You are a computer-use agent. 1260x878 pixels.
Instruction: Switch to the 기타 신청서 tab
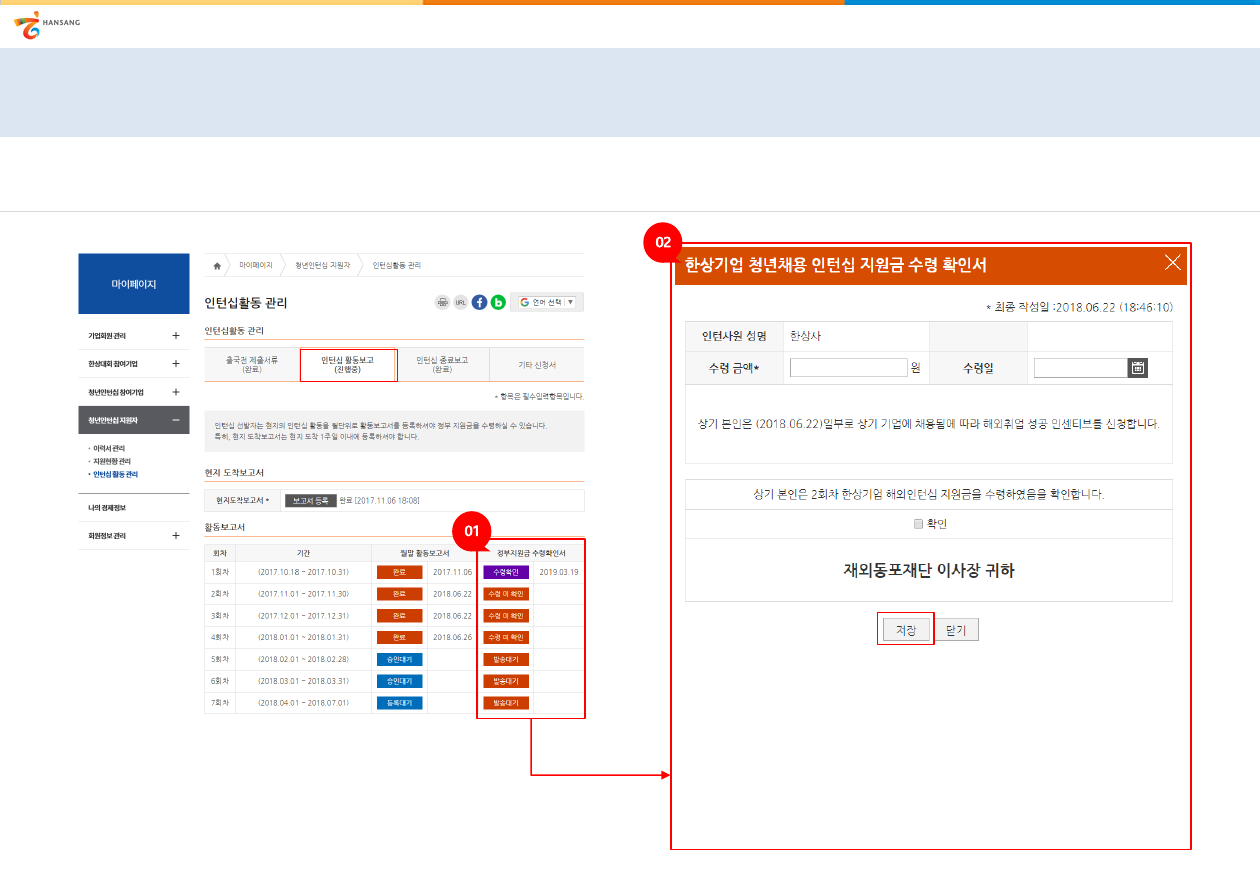537,365
